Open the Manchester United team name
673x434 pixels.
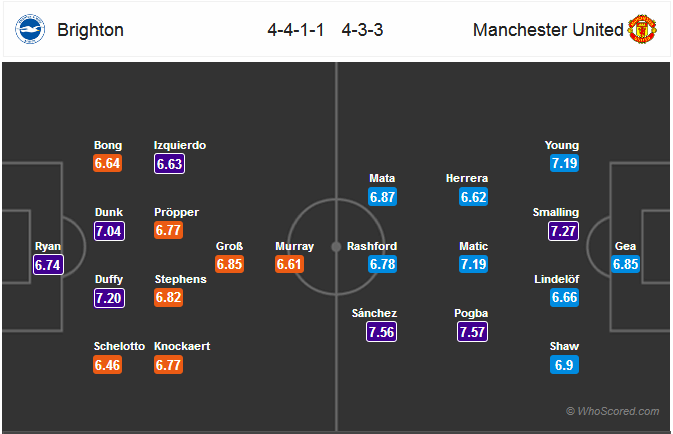coord(548,30)
